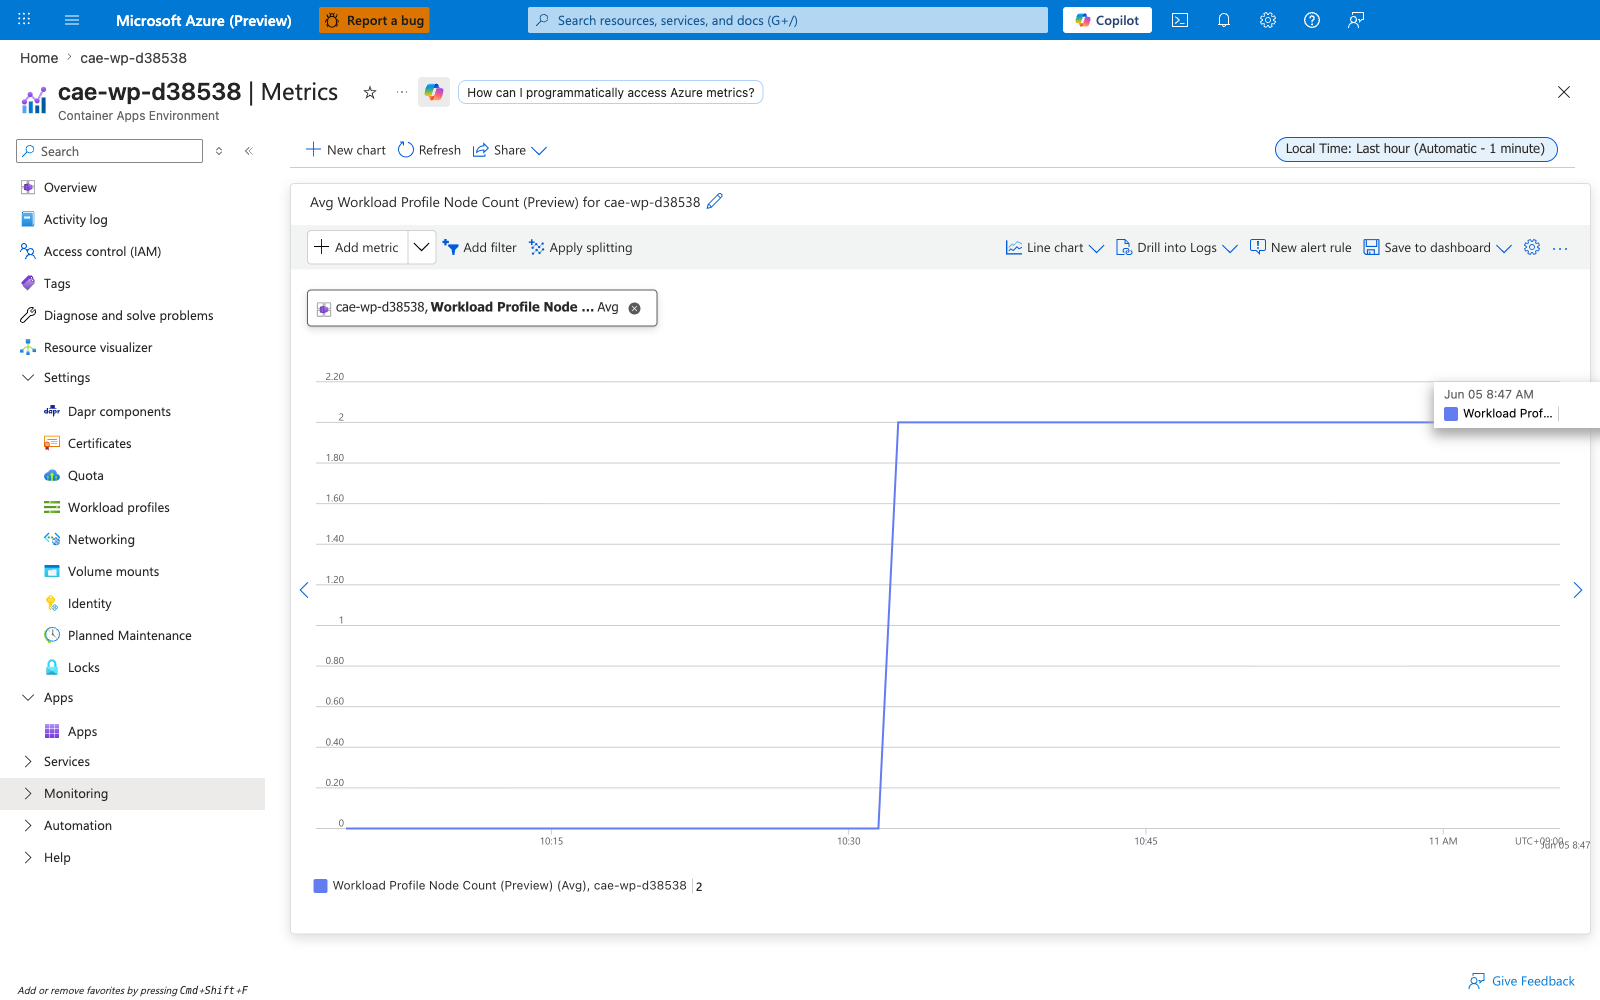Edit chart title with pencil icon
The width and height of the screenshot is (1600, 1000).
pyautogui.click(x=714, y=201)
